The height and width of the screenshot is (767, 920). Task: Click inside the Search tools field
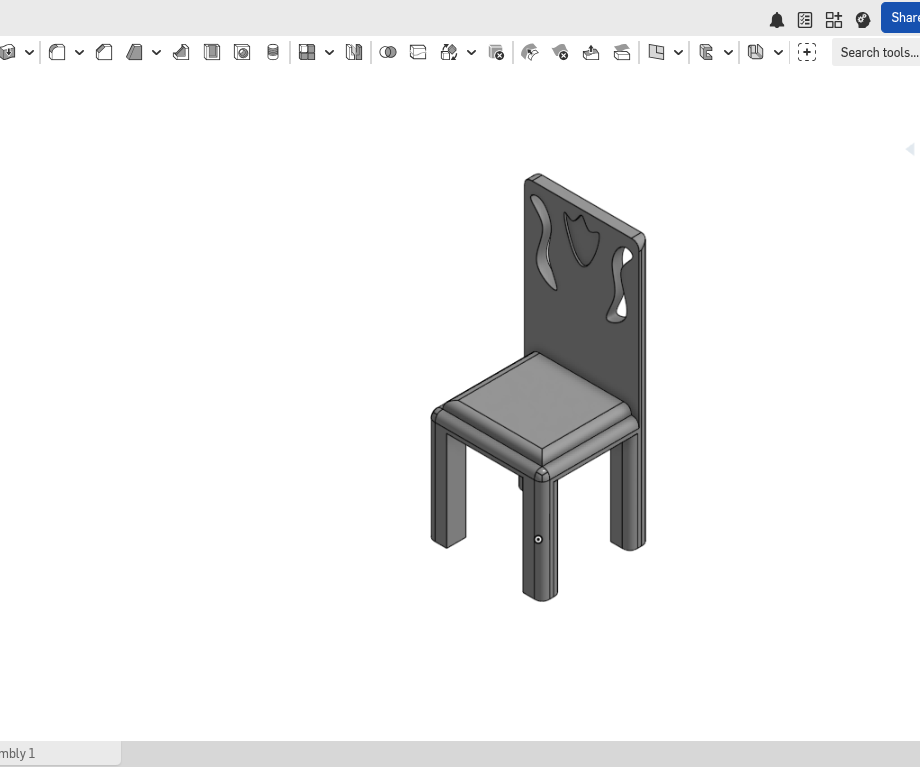pos(878,52)
